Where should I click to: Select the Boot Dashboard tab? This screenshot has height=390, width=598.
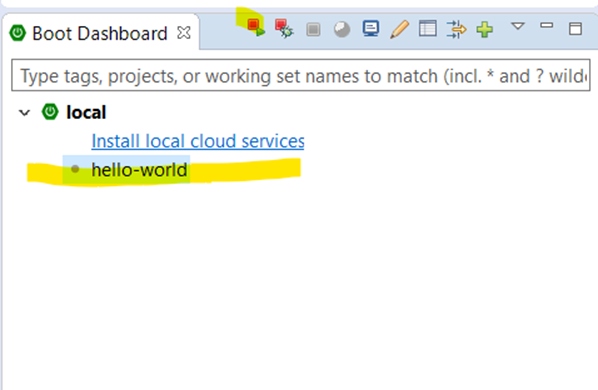pos(100,33)
